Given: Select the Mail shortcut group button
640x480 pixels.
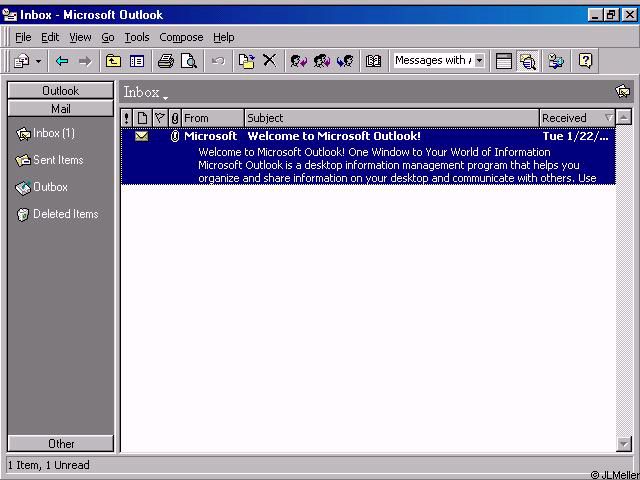Looking at the screenshot, I should [60, 109].
